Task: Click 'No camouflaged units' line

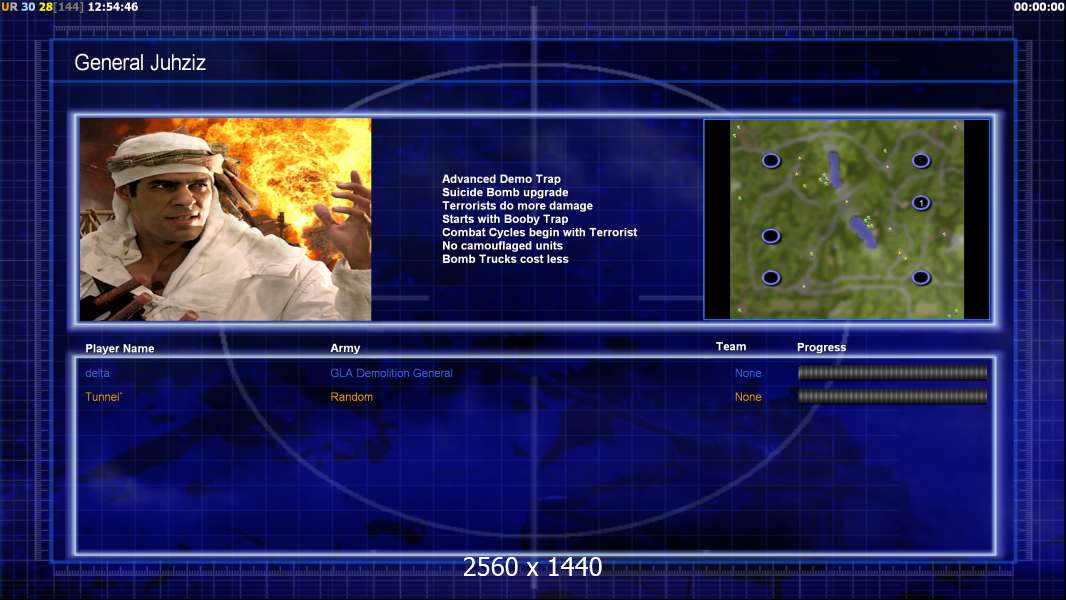Action: click(x=502, y=245)
